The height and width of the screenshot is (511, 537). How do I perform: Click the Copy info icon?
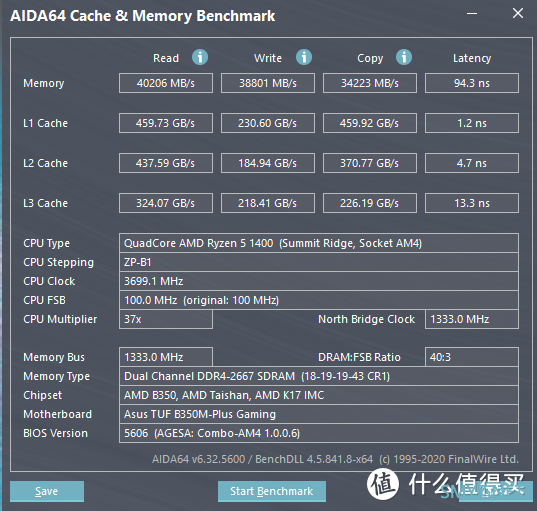click(x=404, y=57)
